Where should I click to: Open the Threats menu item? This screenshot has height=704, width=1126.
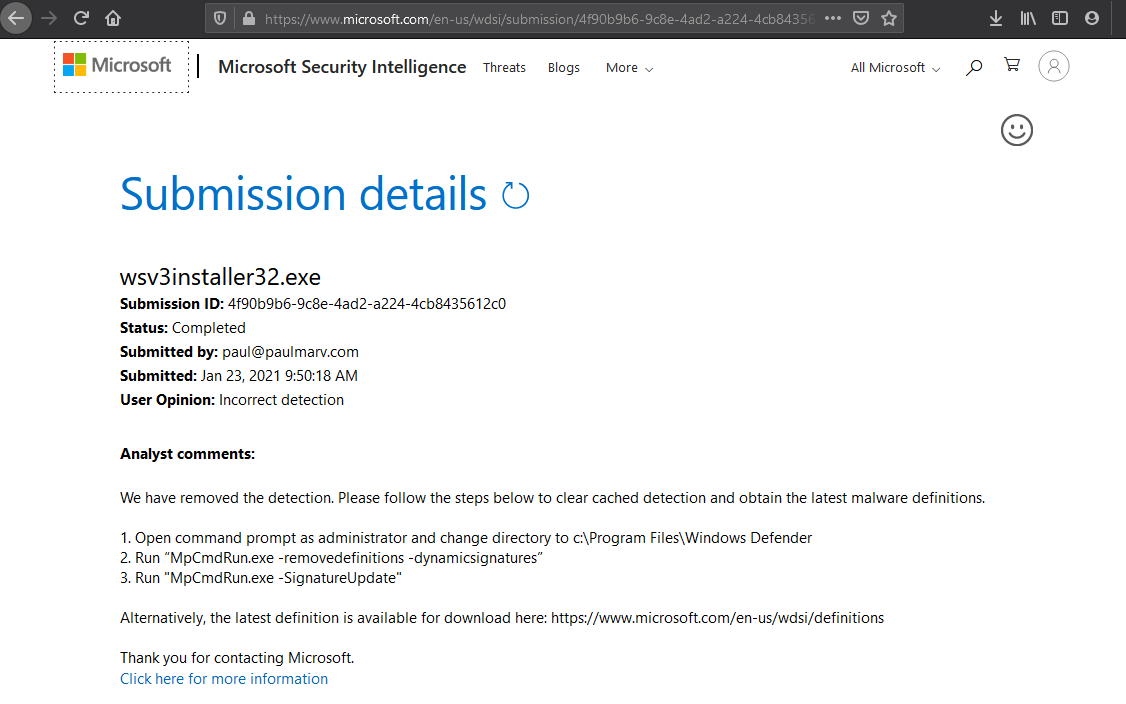coord(504,68)
